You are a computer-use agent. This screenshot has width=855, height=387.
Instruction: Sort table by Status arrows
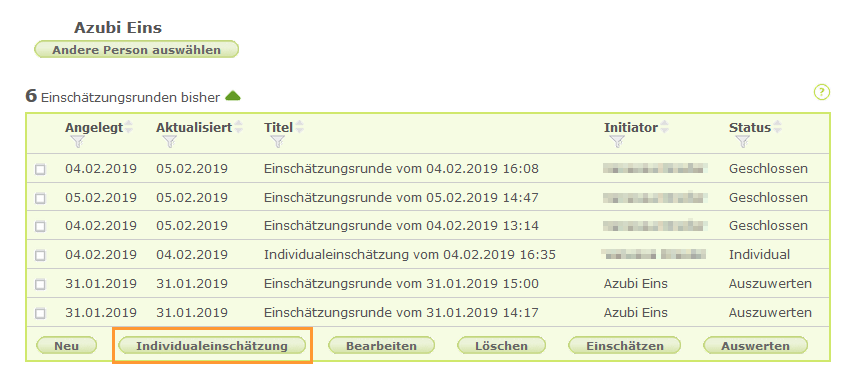tap(777, 128)
